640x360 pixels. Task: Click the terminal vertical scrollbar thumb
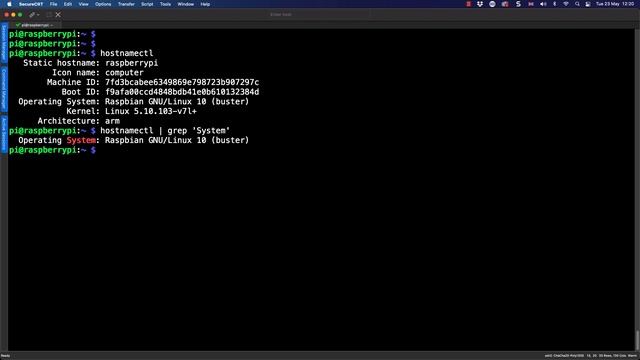click(x=637, y=340)
